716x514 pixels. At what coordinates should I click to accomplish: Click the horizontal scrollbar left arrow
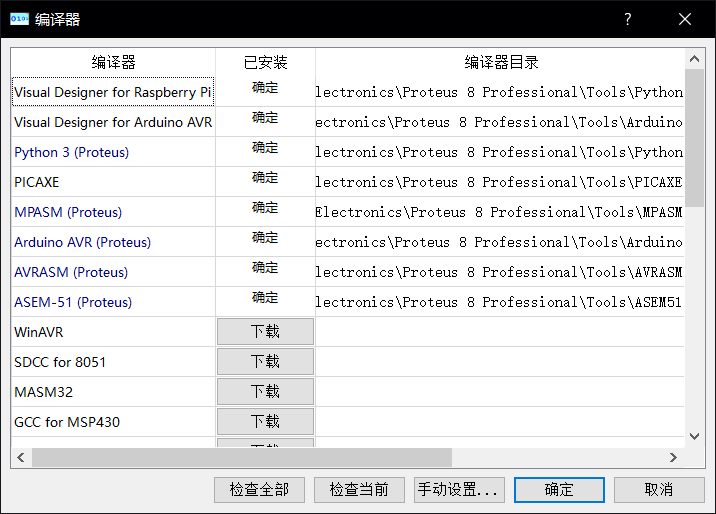tap(21, 457)
